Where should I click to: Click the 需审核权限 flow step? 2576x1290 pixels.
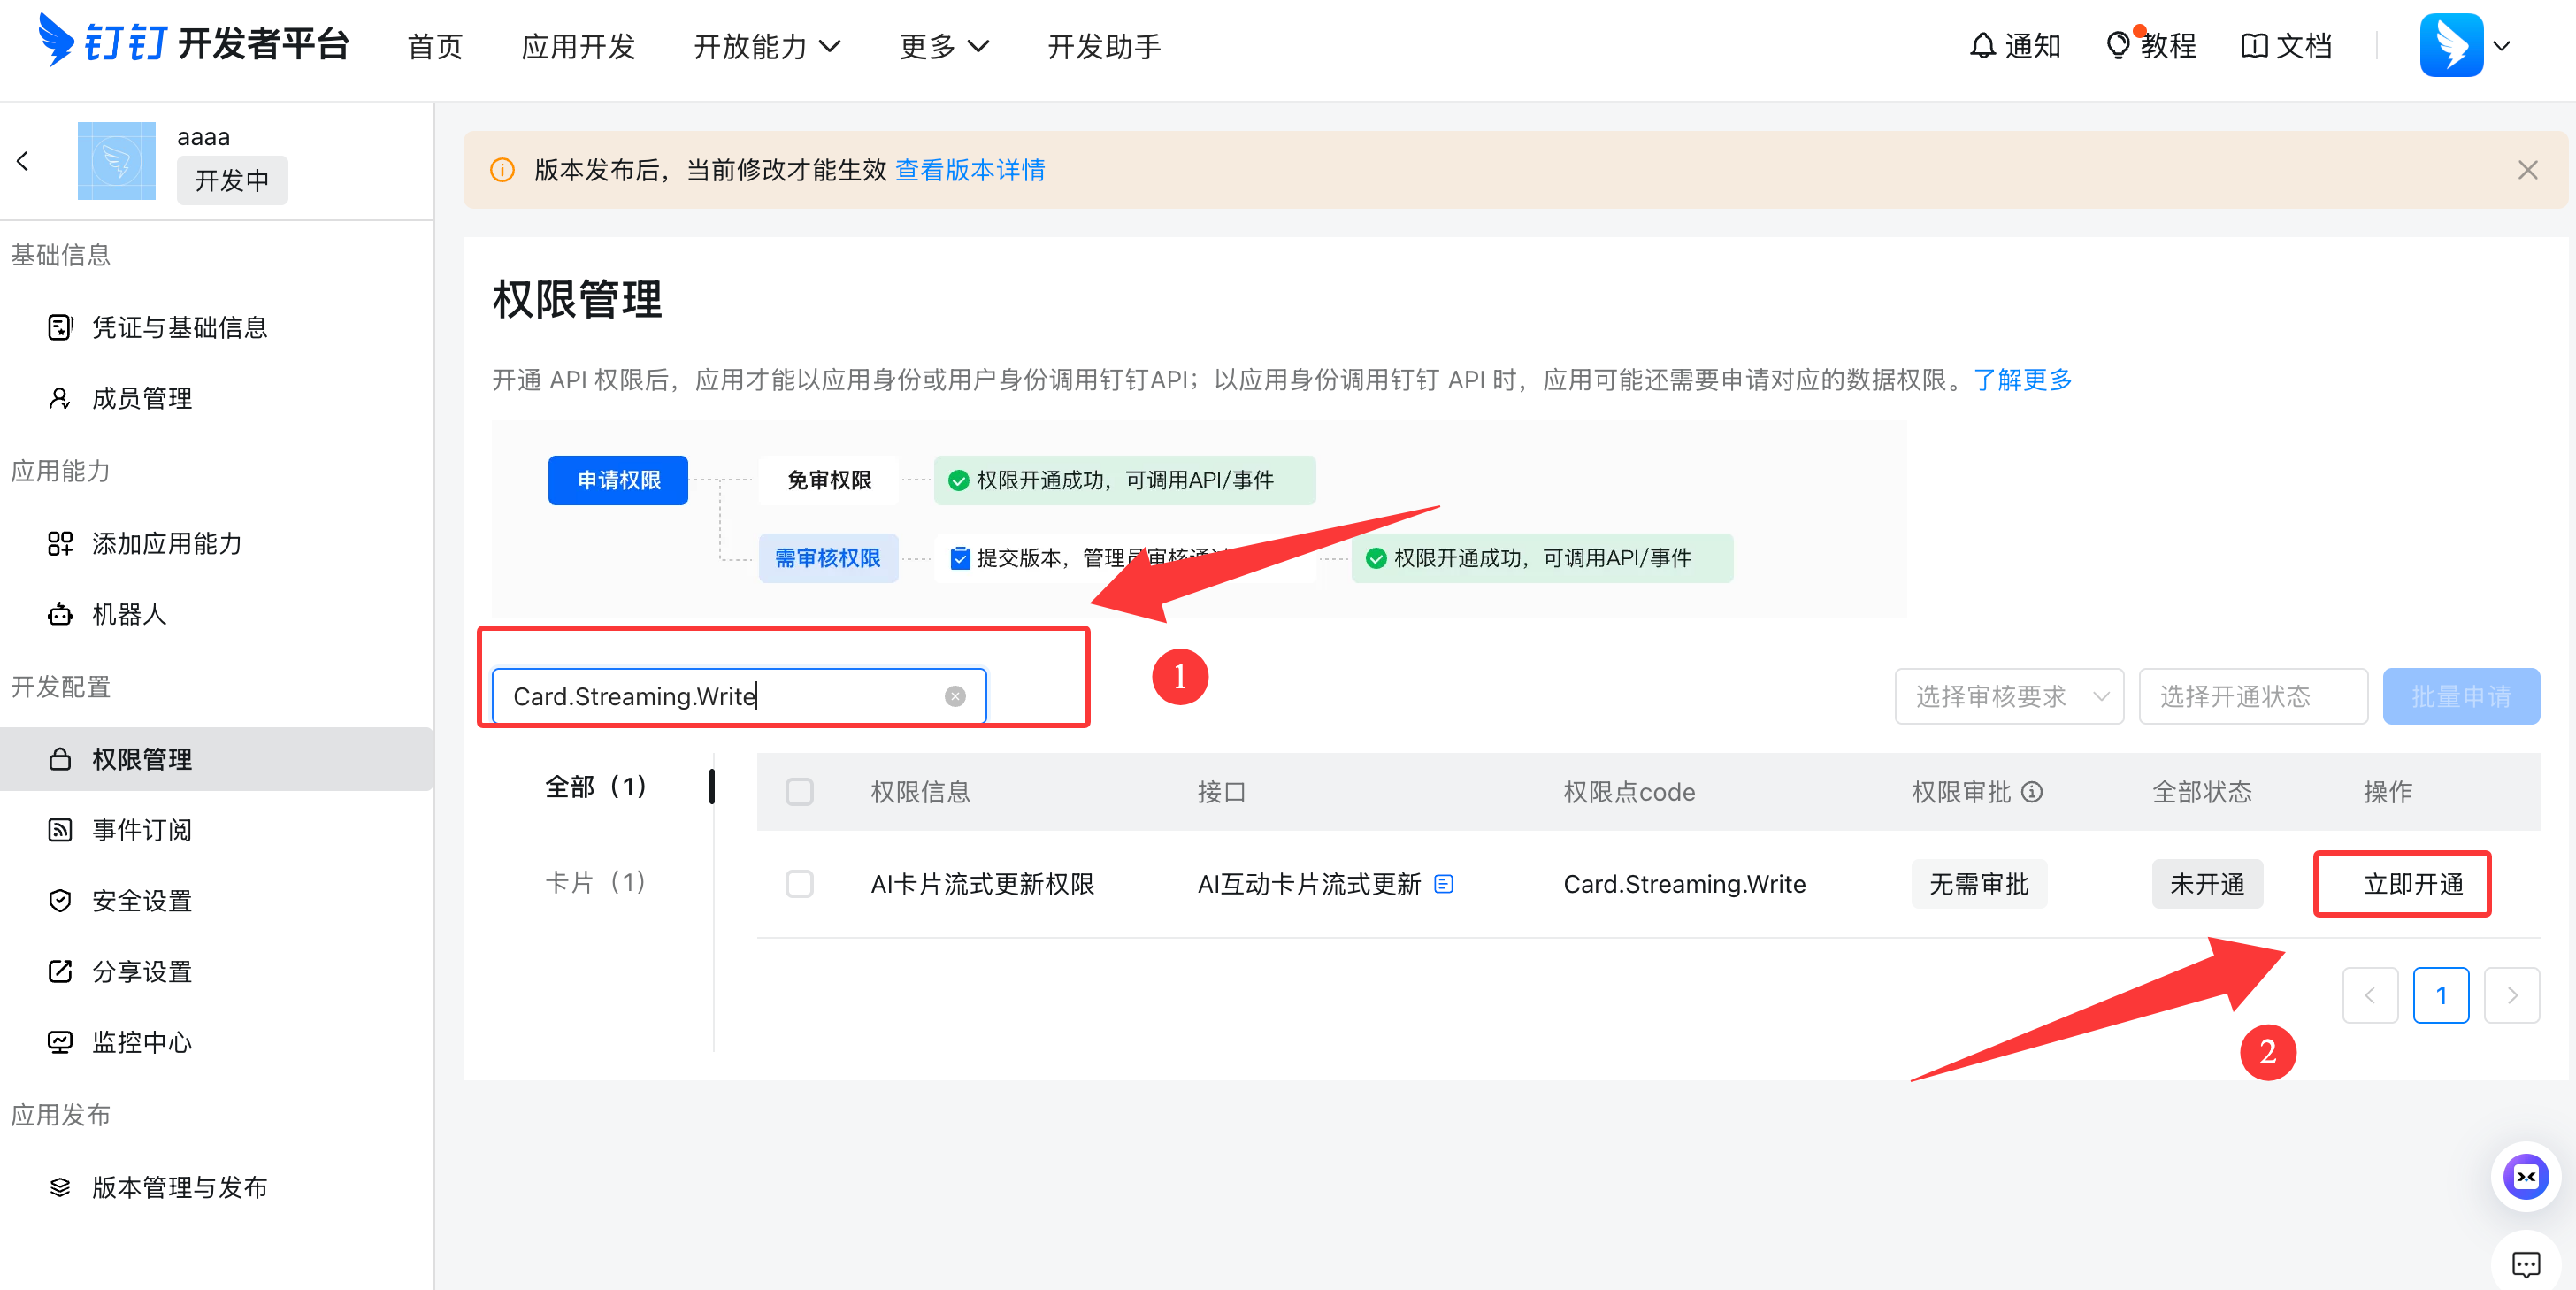click(x=827, y=558)
